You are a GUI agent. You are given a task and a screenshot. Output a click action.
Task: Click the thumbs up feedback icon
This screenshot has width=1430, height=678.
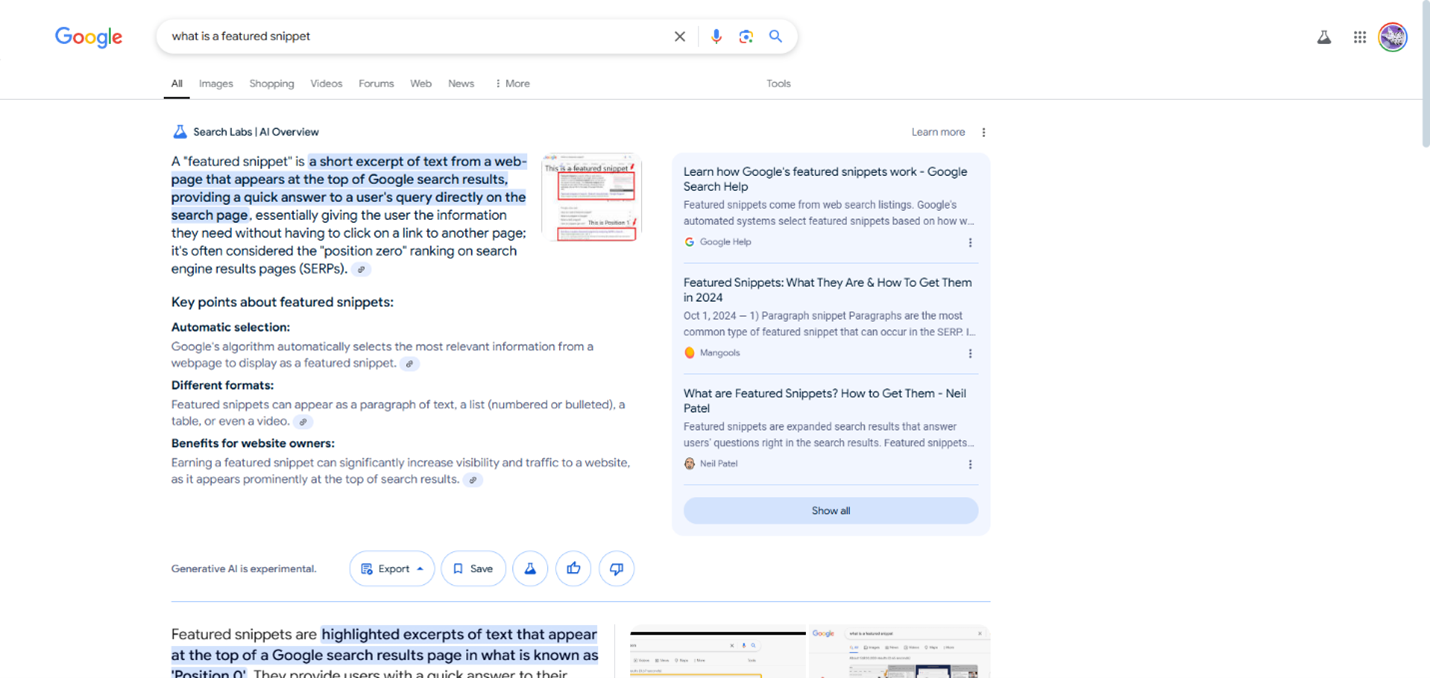pos(573,569)
